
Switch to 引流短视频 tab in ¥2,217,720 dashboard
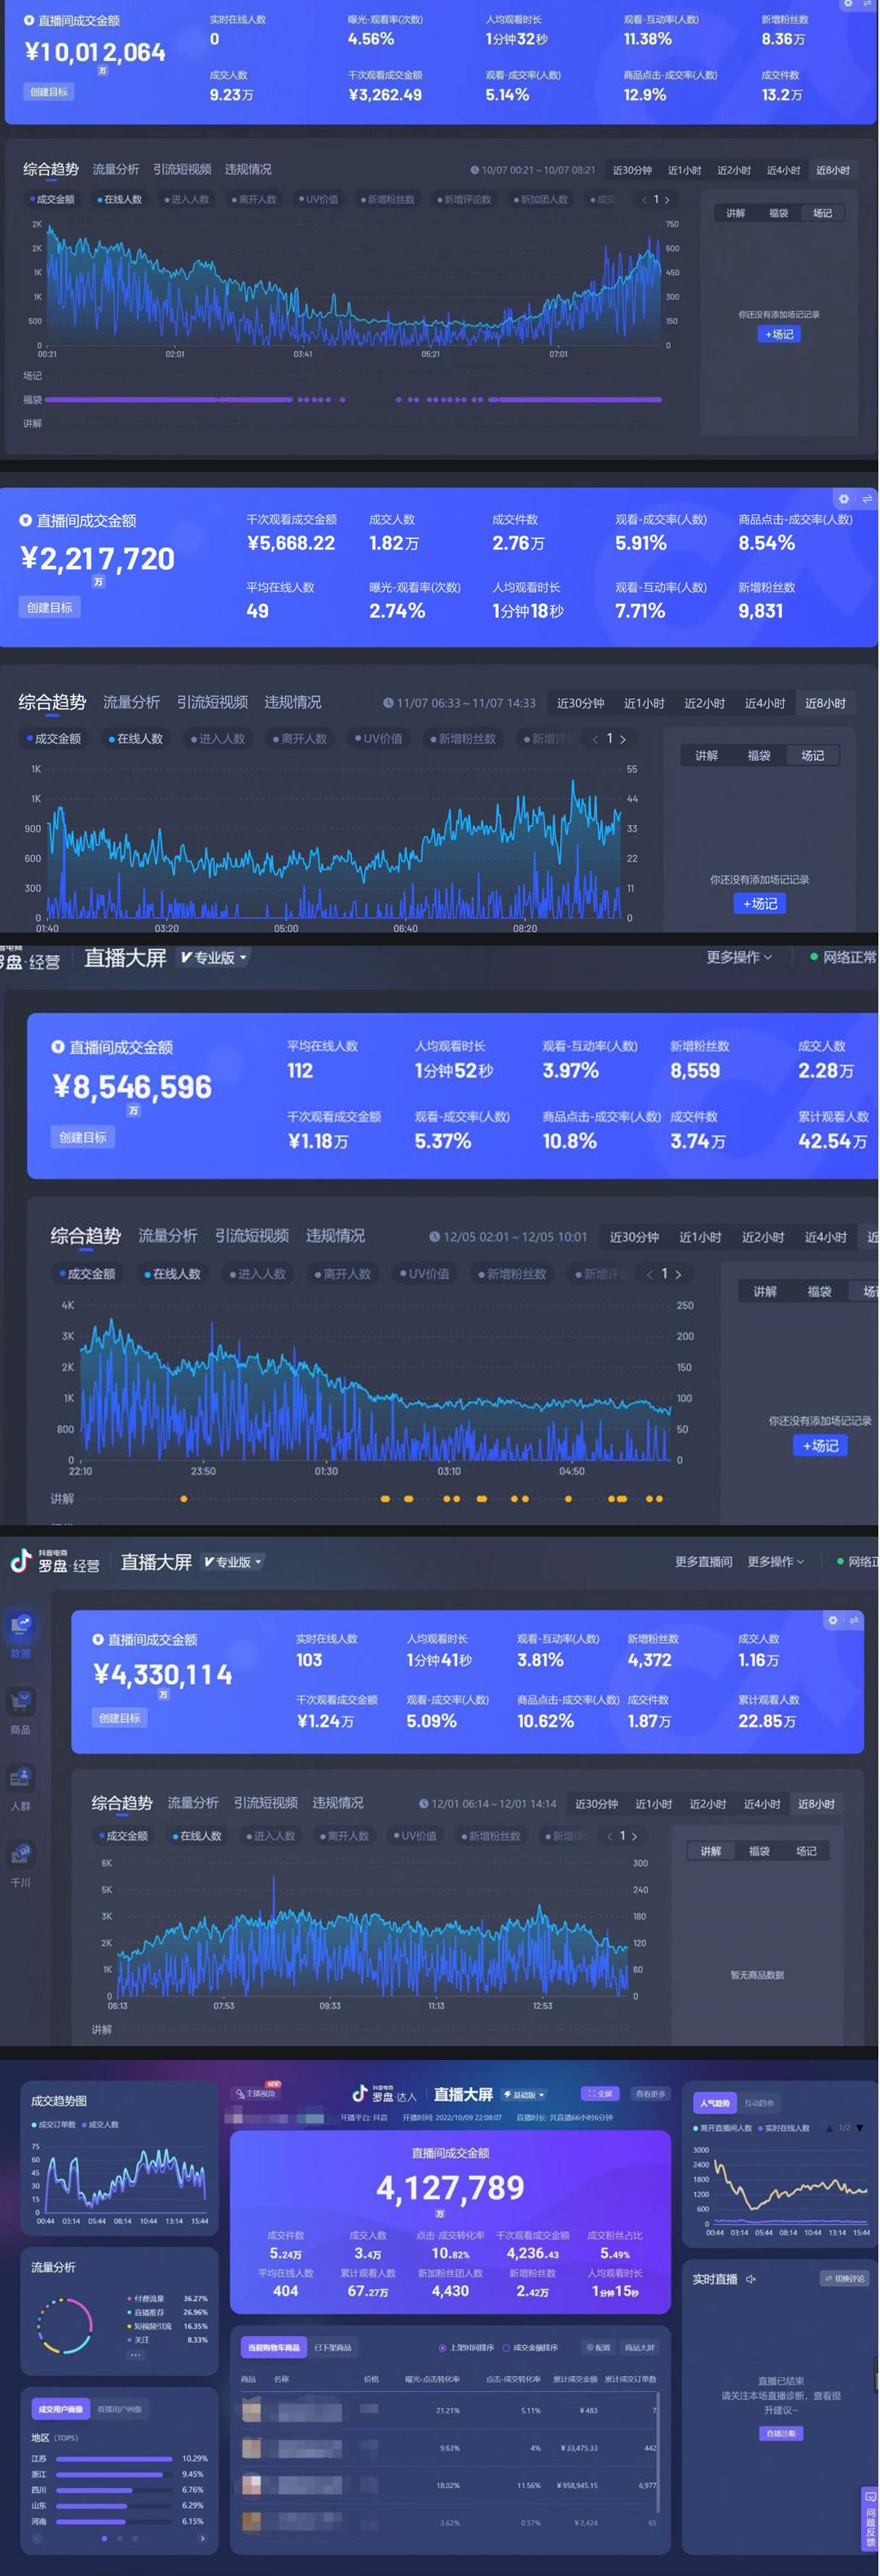[212, 703]
